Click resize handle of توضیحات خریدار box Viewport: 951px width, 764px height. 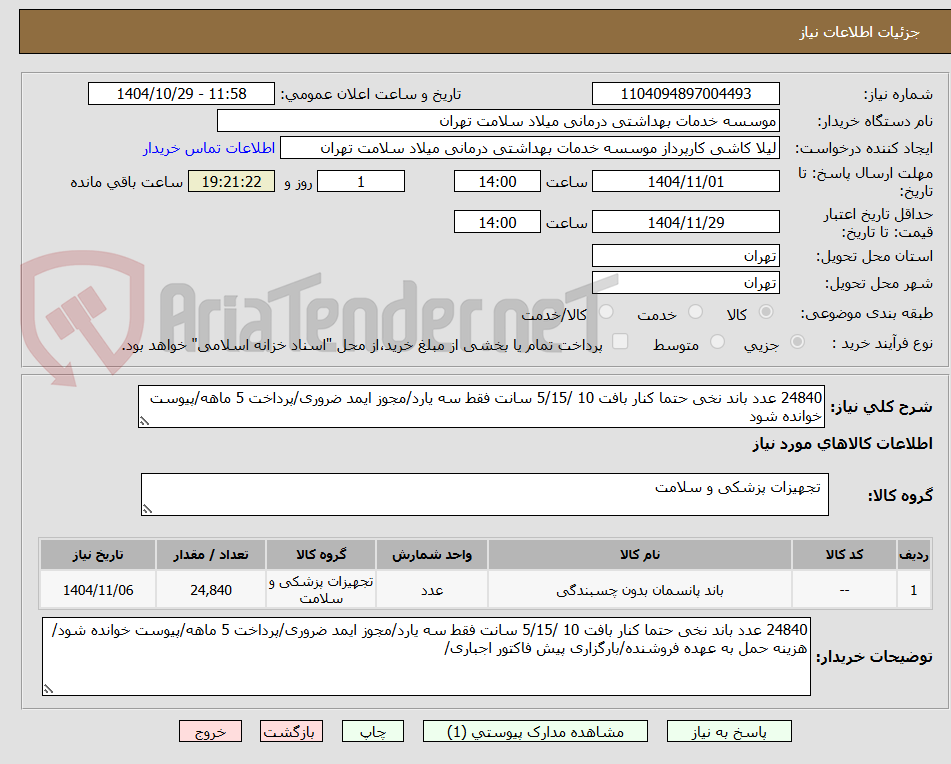click(x=49, y=689)
